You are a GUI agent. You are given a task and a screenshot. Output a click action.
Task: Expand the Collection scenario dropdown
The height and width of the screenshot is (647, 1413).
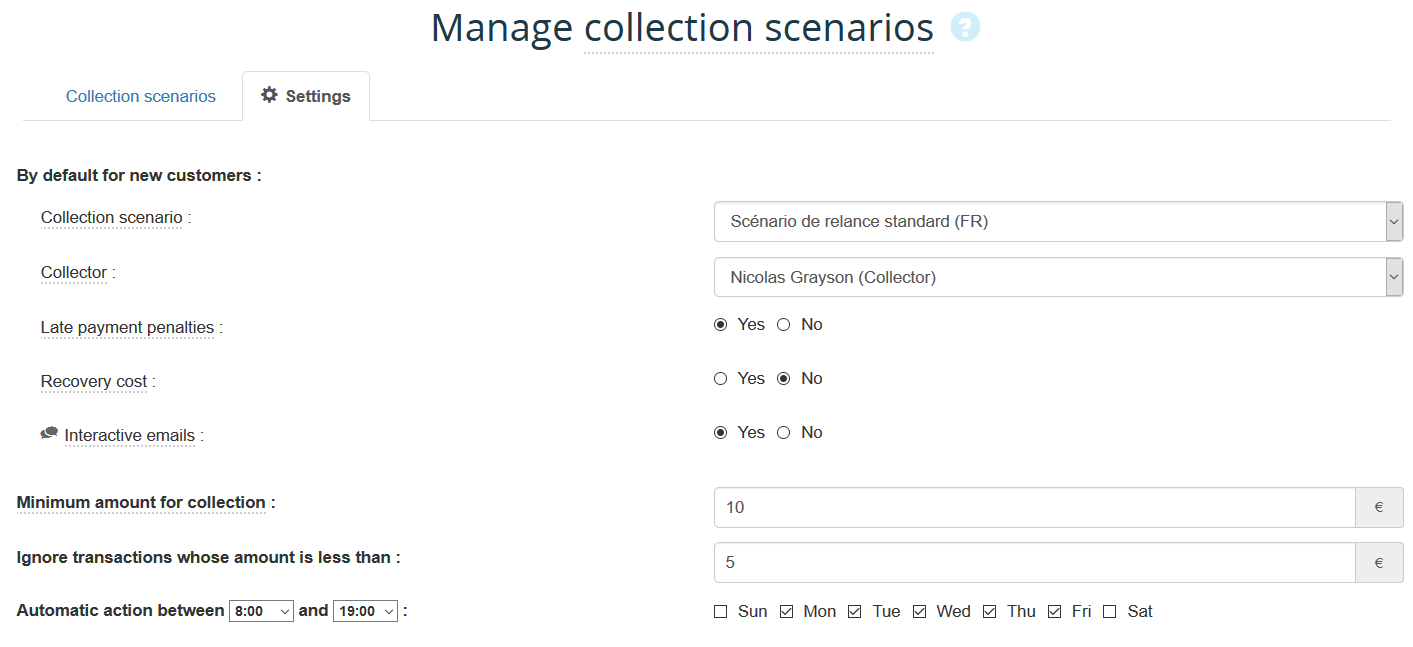click(1058, 222)
